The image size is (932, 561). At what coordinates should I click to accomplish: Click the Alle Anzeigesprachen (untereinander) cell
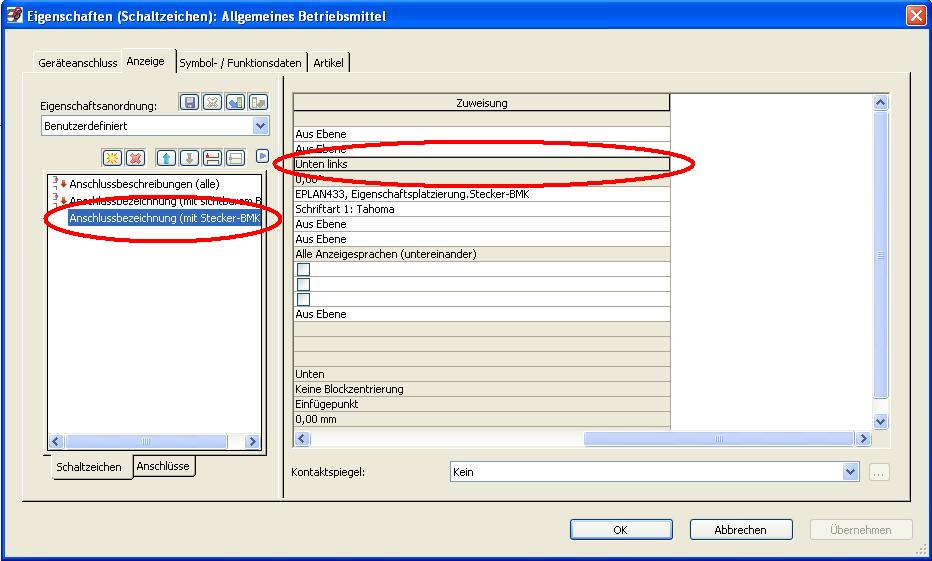(481, 254)
